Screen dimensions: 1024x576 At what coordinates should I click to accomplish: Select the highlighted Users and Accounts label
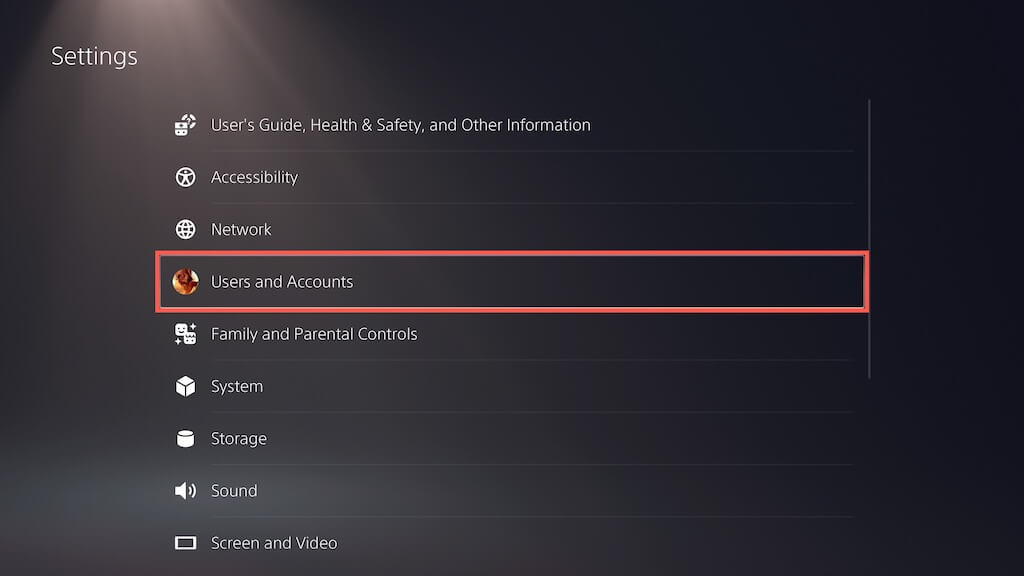pyautogui.click(x=282, y=282)
